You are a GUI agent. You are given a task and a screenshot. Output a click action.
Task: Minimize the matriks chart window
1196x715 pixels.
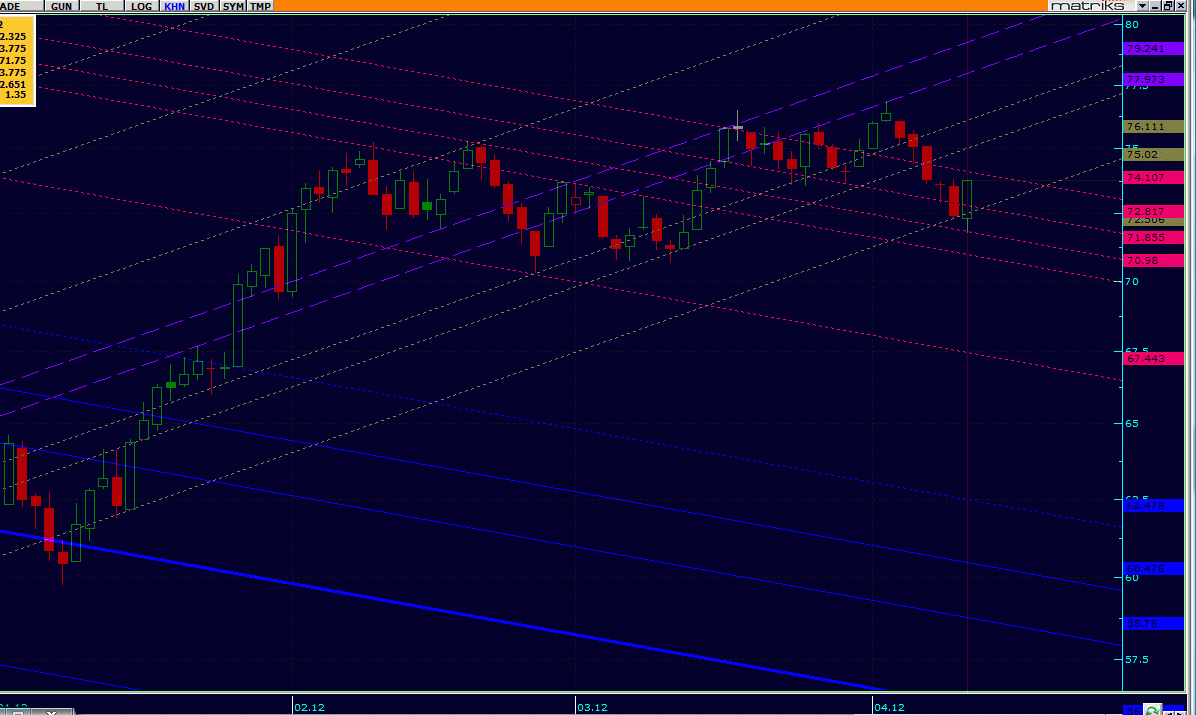pyautogui.click(x=1156, y=6)
